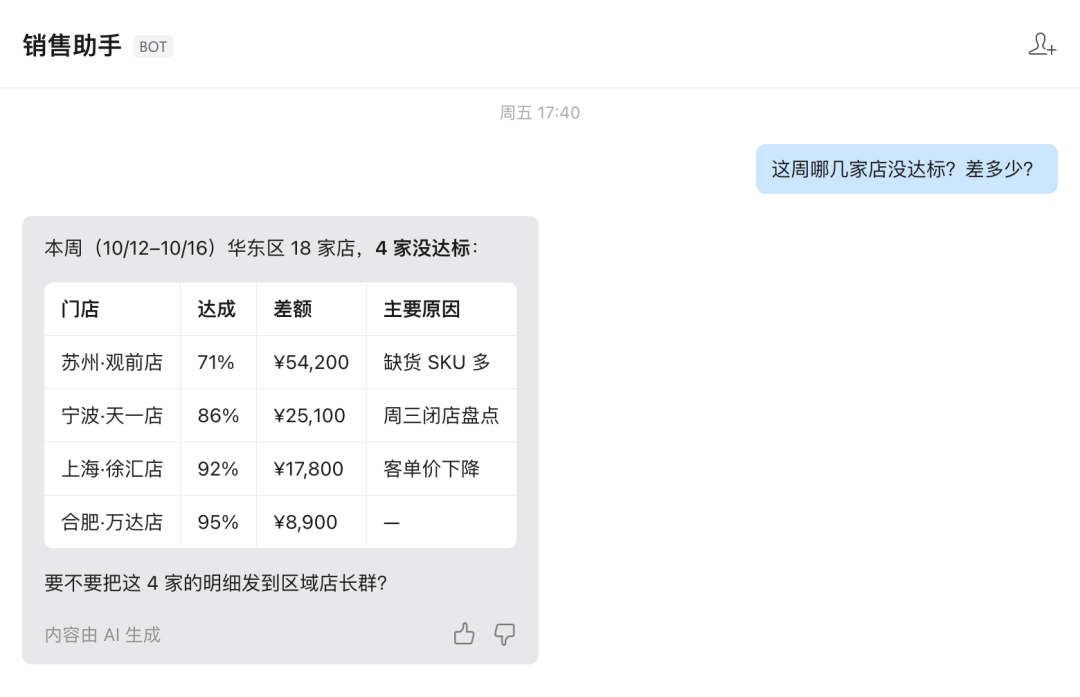Open the 销售助手 chat title

pyautogui.click(x=72, y=45)
